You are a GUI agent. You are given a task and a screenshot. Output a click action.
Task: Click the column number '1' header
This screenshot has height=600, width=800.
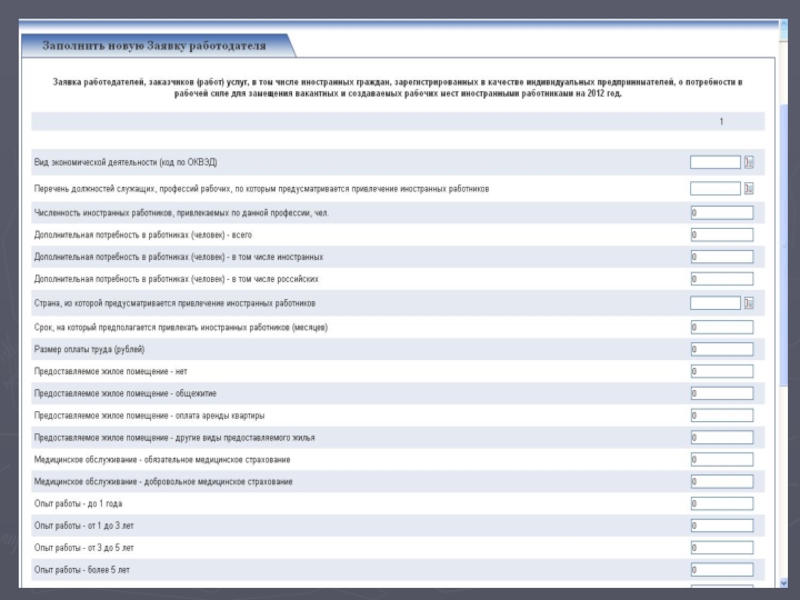[x=721, y=121]
